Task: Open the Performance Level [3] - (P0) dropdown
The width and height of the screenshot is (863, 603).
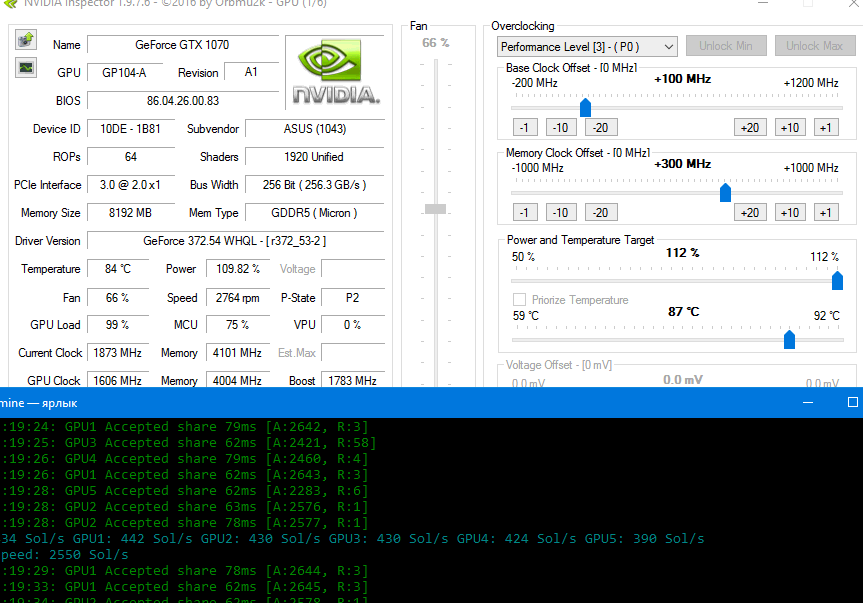Action: point(587,47)
